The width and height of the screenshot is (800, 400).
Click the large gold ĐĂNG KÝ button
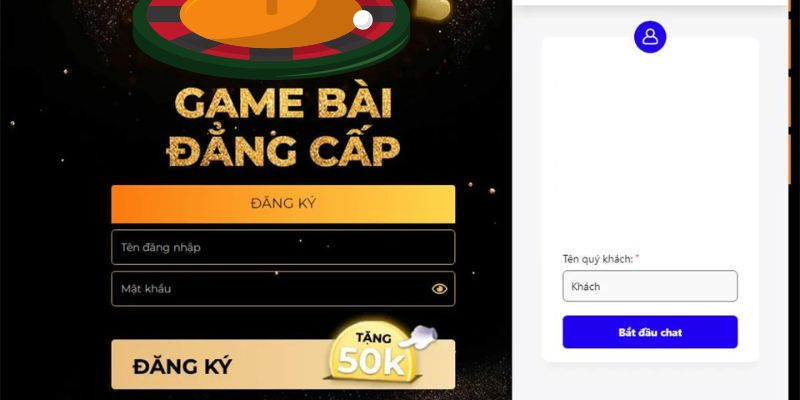pyautogui.click(x=283, y=365)
